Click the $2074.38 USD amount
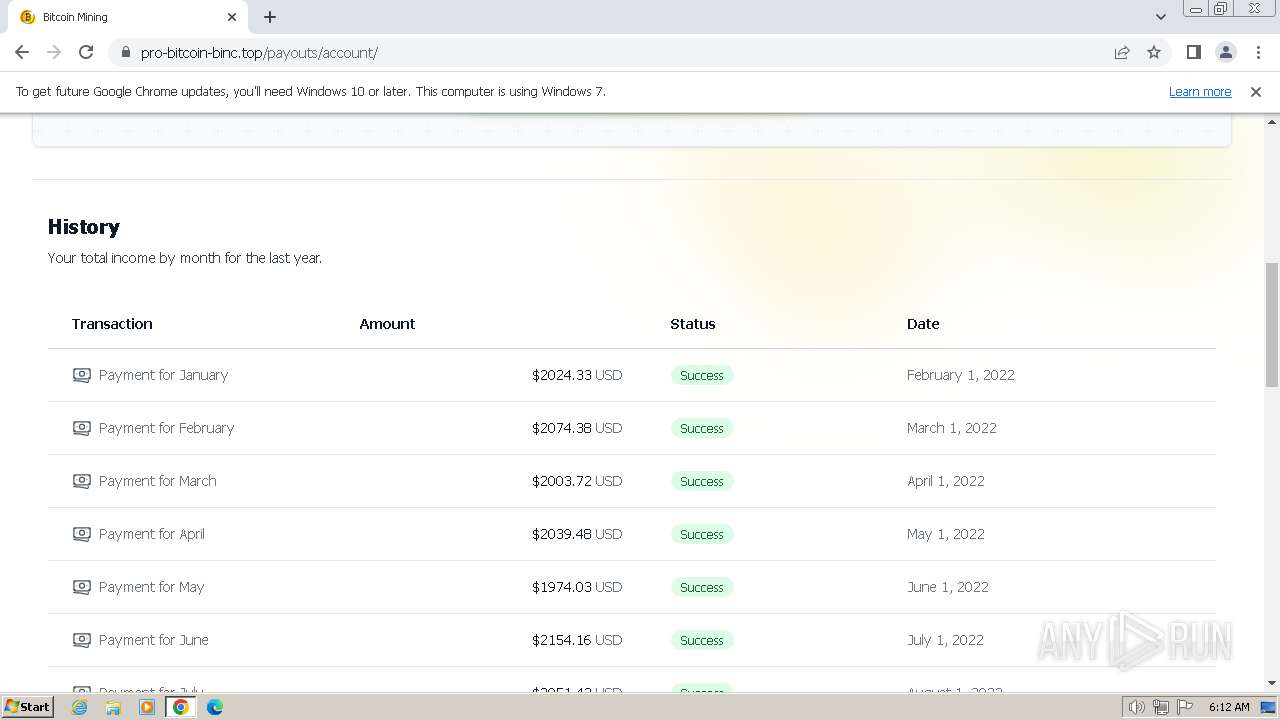1280x720 pixels. [x=577, y=428]
